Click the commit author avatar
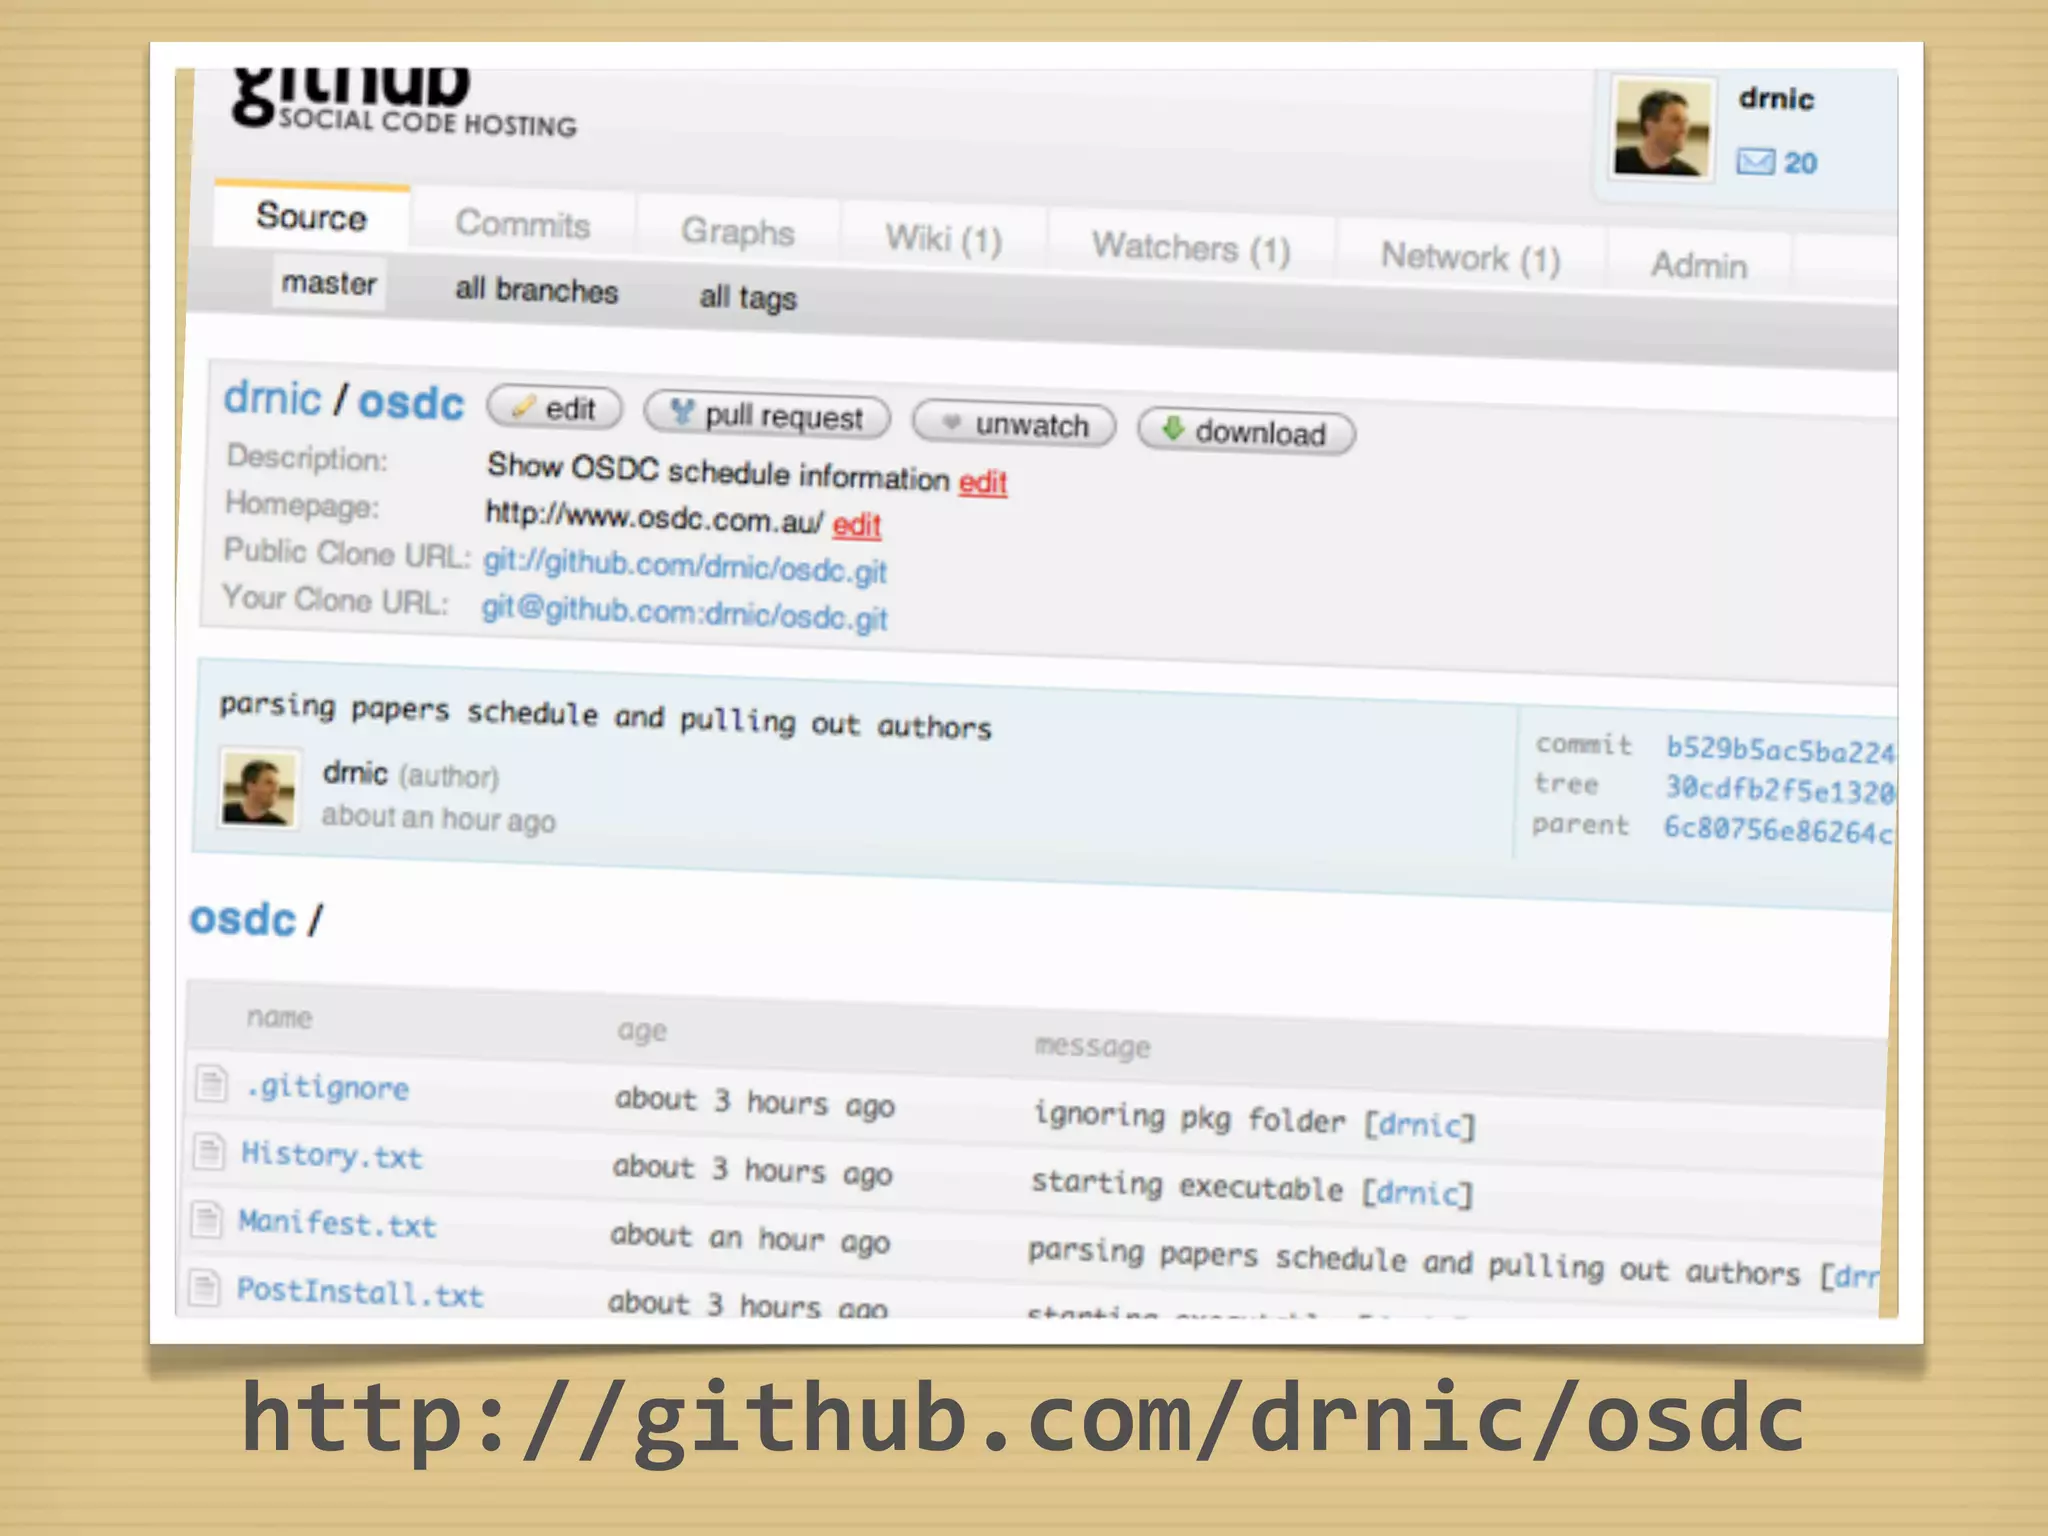The width and height of the screenshot is (2048, 1536). pos(259,790)
